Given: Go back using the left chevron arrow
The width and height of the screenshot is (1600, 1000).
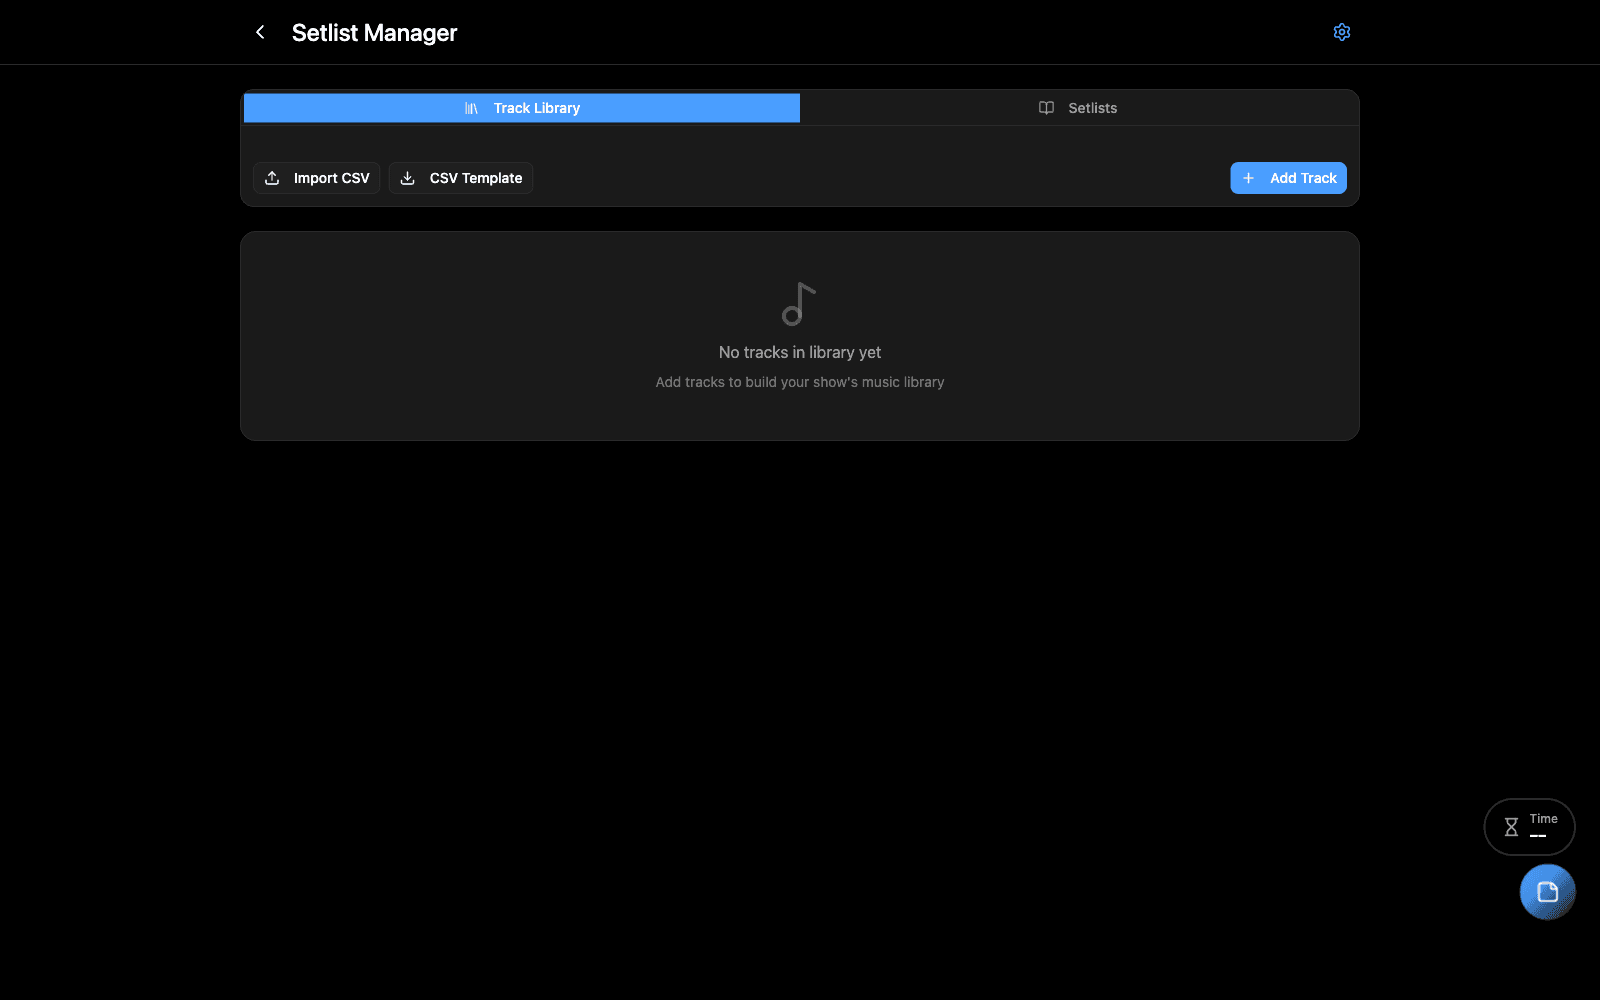Looking at the screenshot, I should coord(260,32).
